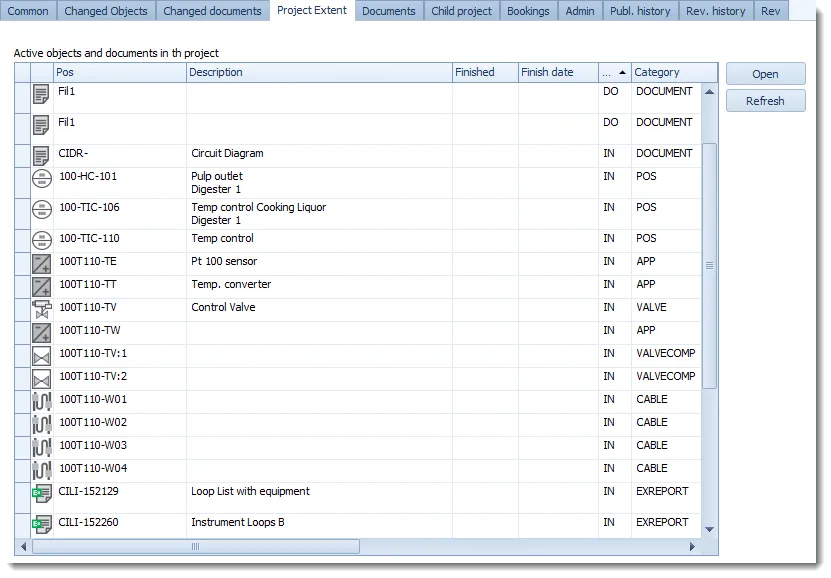Viewport: 831px width, 578px height.
Task: Click the vertical scrollbar up arrow
Action: coord(709,92)
